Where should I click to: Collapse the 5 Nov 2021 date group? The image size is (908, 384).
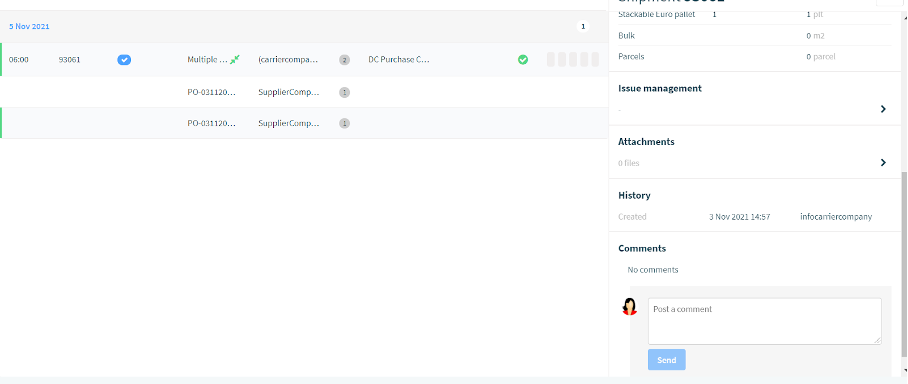29,27
